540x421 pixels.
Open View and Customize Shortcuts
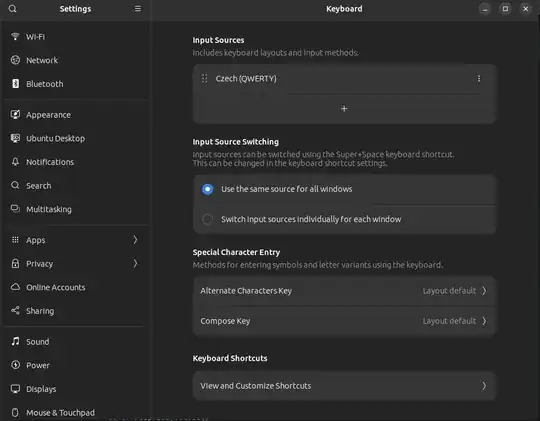tap(344, 386)
